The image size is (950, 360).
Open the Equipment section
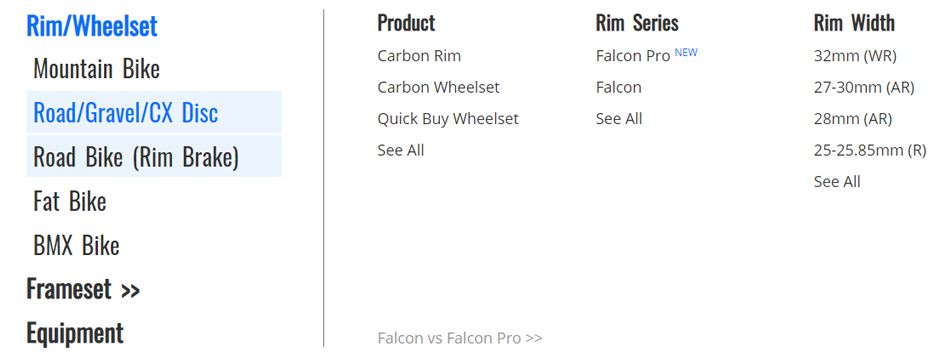75,333
